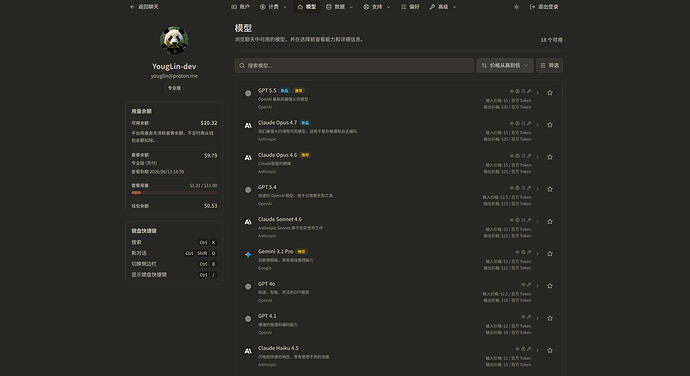Image resolution: width=690 pixels, height=376 pixels.
Task: Click the OpenAI logo beside GPT 5.5
Action: [248, 93]
